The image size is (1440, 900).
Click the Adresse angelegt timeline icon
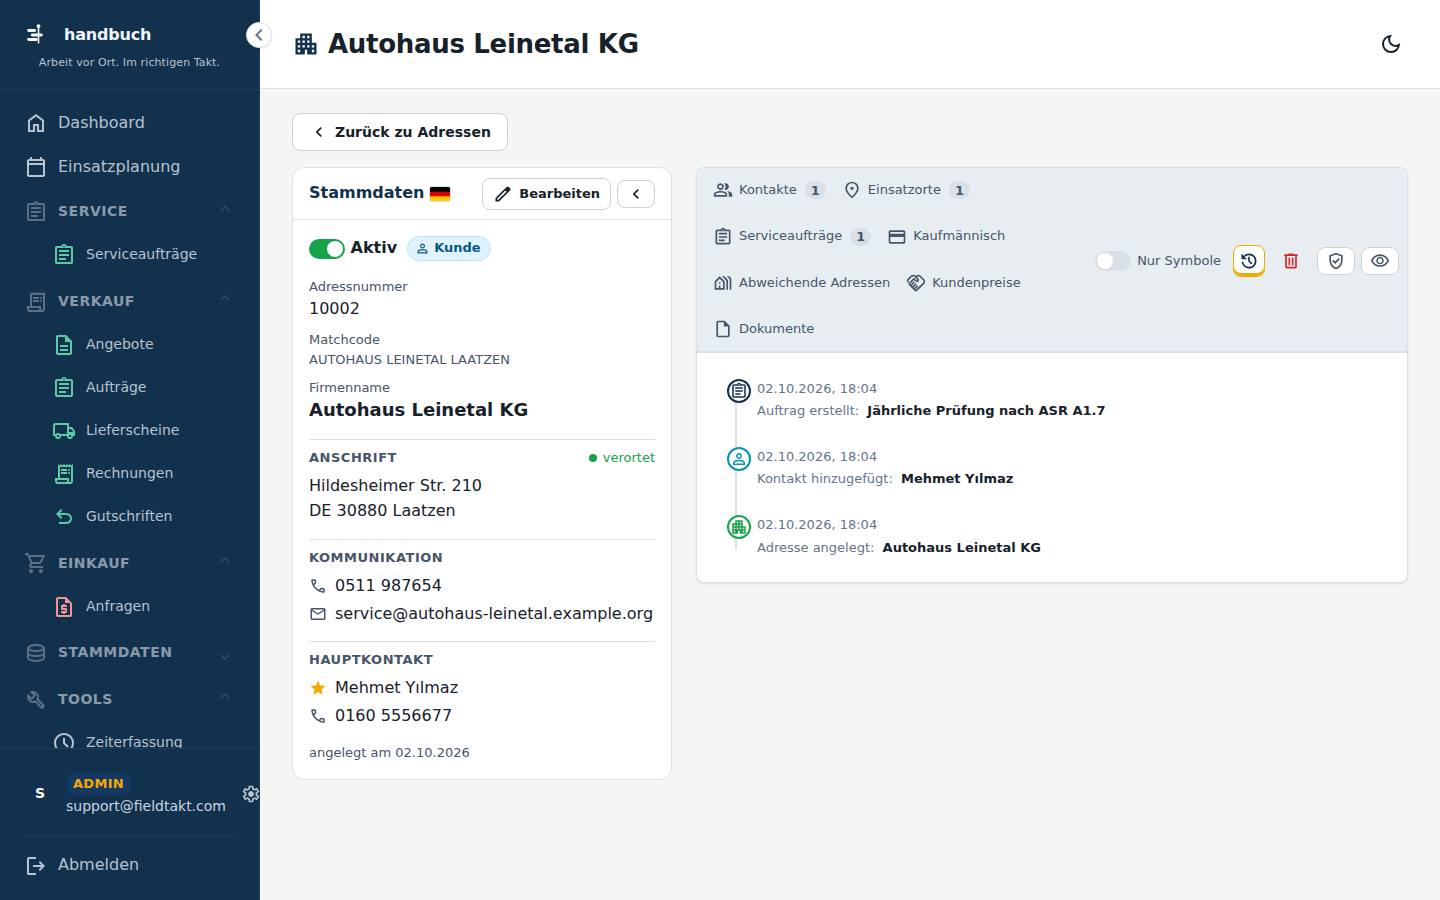click(738, 527)
